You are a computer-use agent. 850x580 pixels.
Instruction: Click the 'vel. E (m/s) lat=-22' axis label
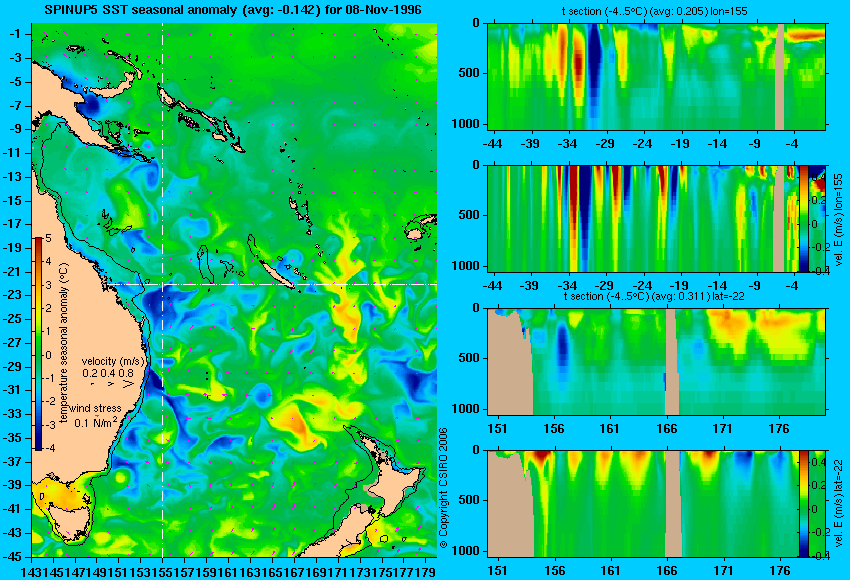tap(839, 507)
